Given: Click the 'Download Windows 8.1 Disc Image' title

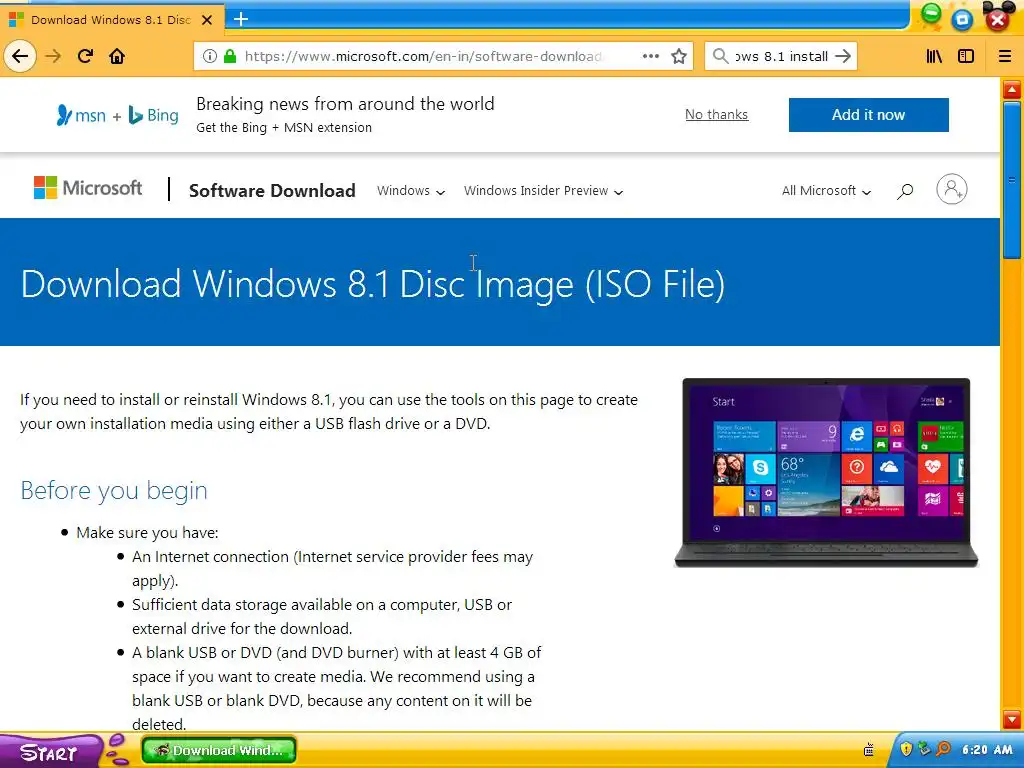Looking at the screenshot, I should (373, 285).
